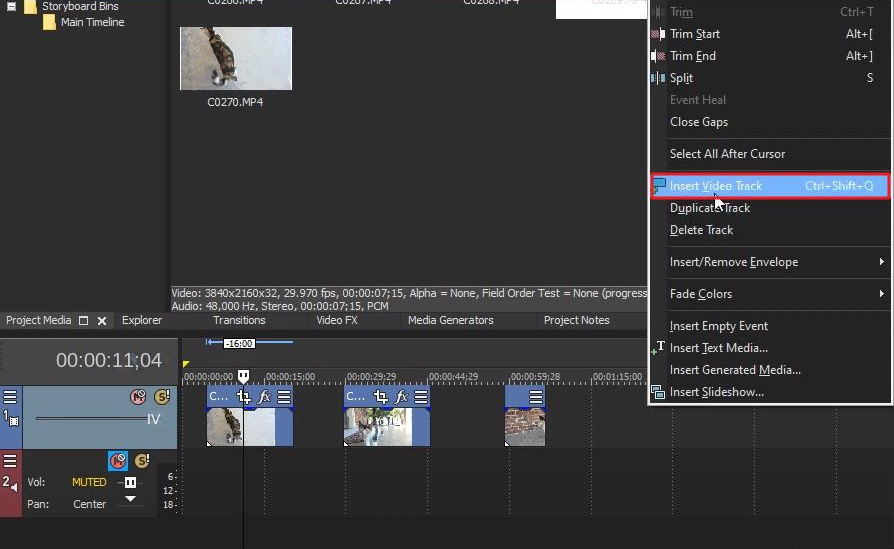Choose Trim Start from context menu
This screenshot has height=549, width=894.
tap(771, 34)
